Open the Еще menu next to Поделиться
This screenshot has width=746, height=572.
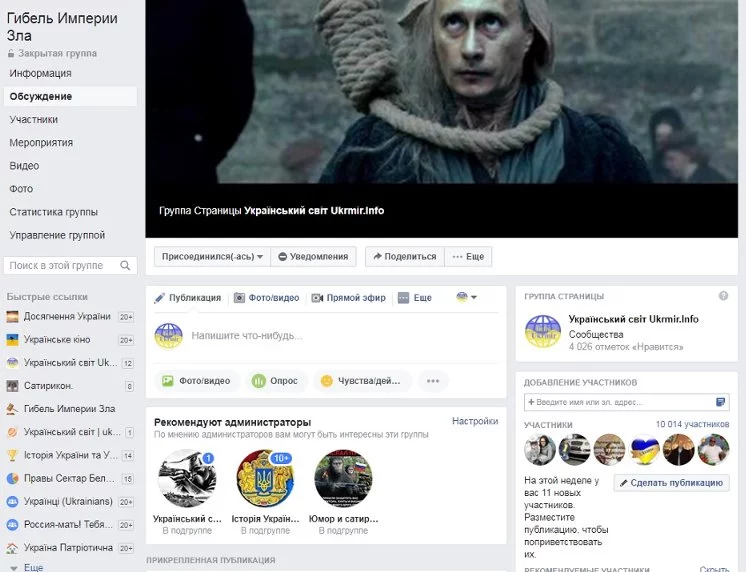pyautogui.click(x=468, y=256)
